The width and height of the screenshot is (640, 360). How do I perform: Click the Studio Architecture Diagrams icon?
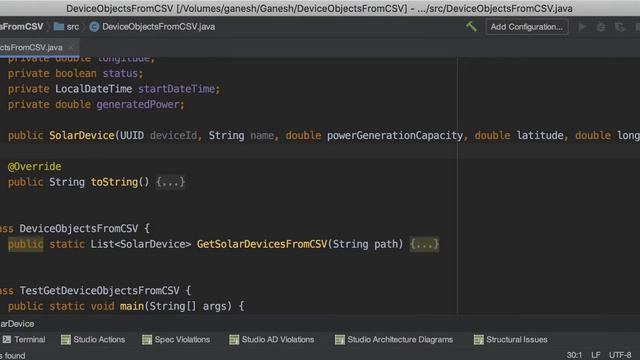[x=340, y=340]
